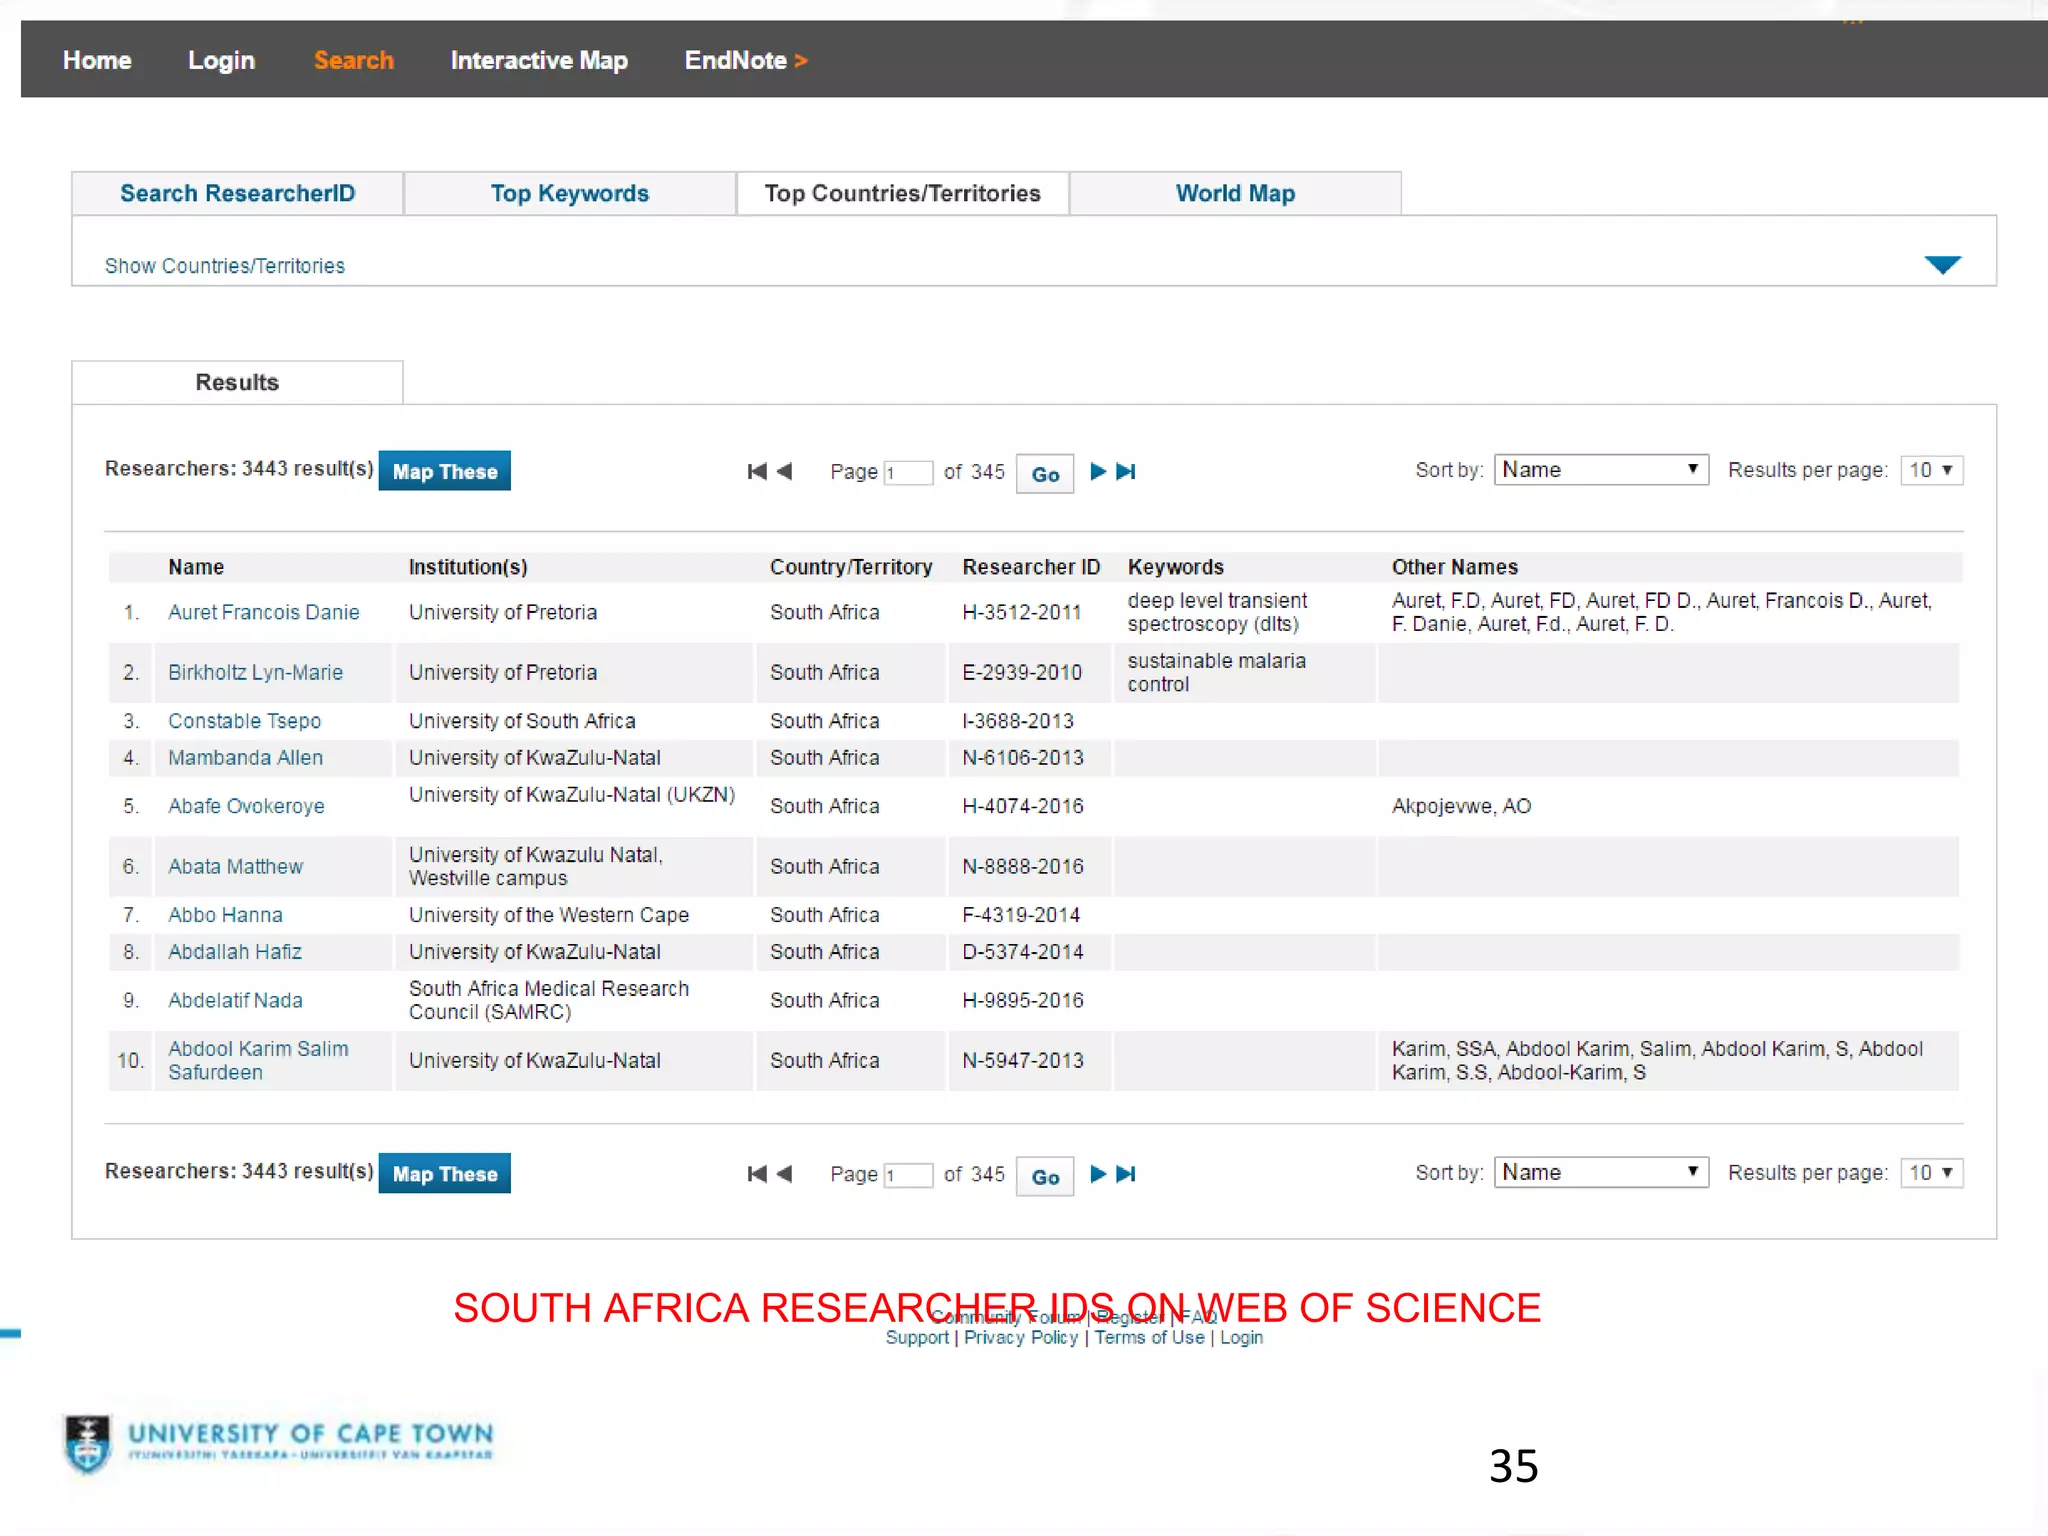
Task: Select the Results tab
Action: tap(238, 382)
